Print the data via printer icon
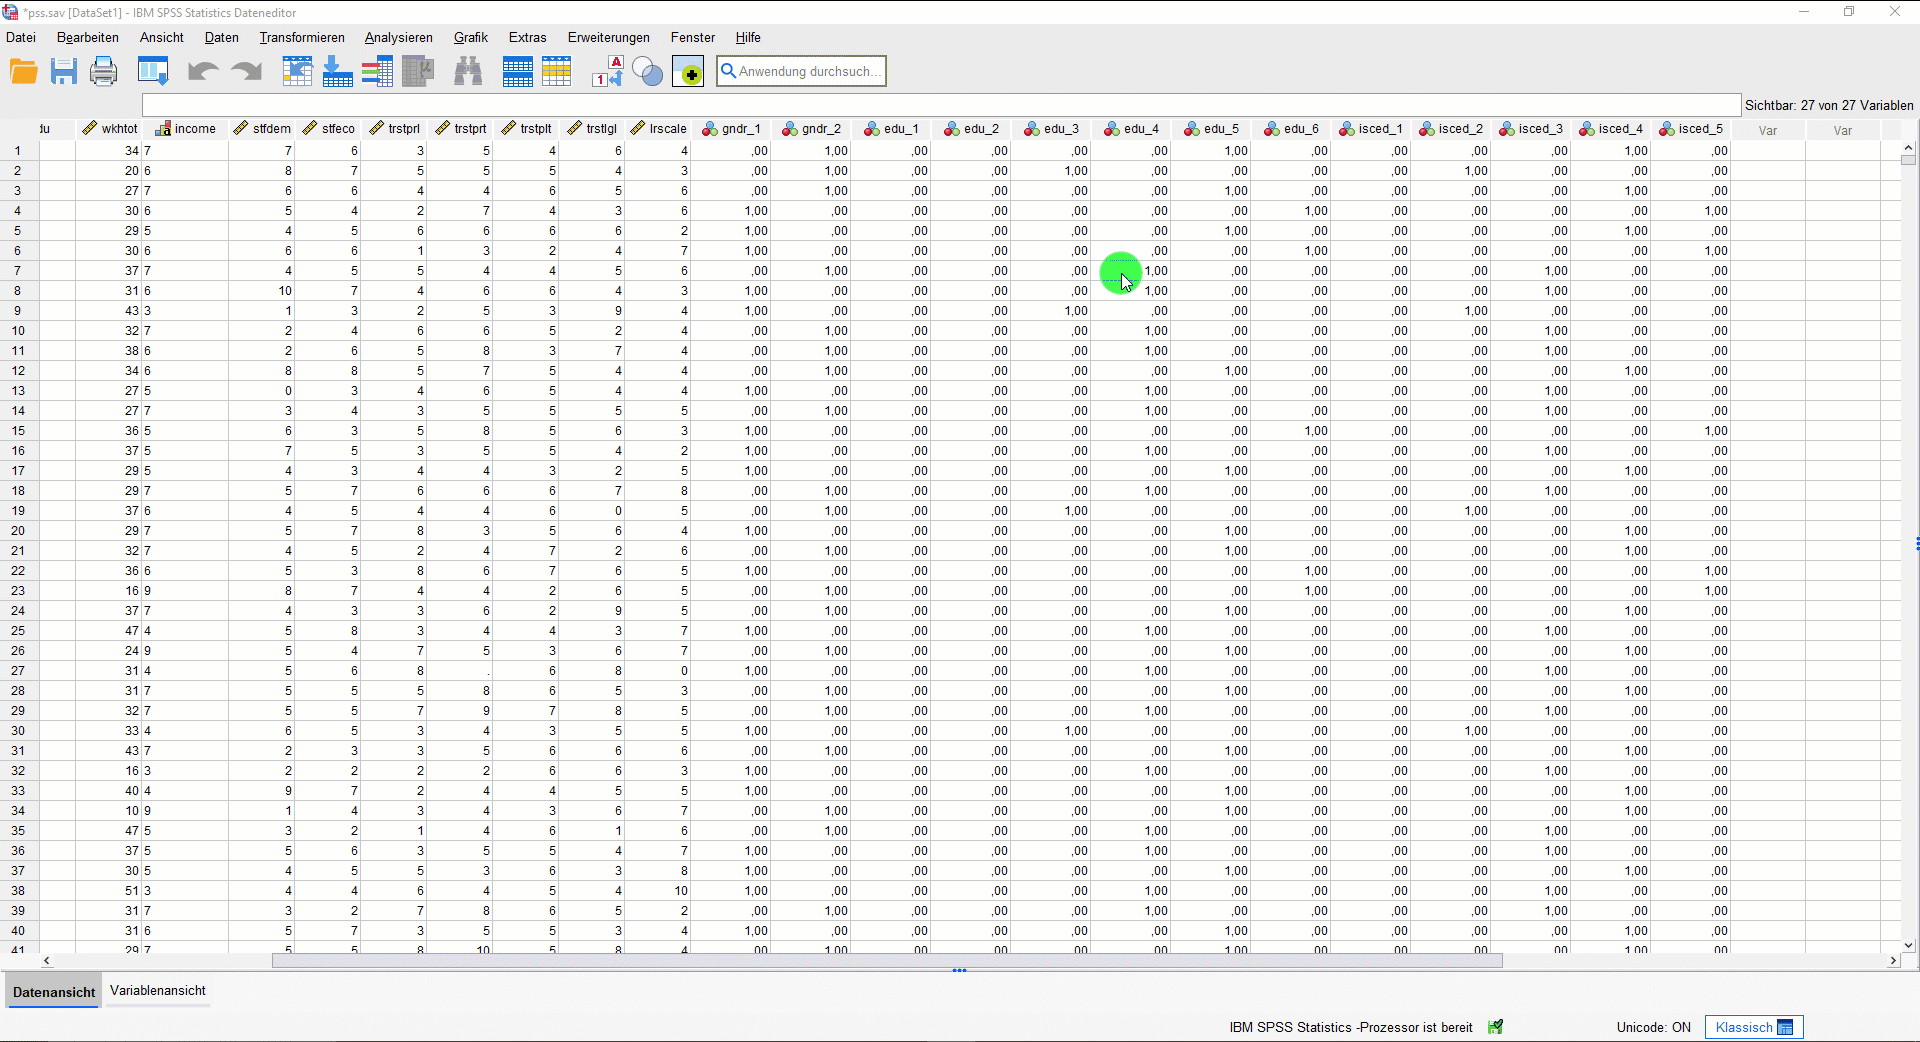Screen dimensions: 1920x1042 pos(104,72)
